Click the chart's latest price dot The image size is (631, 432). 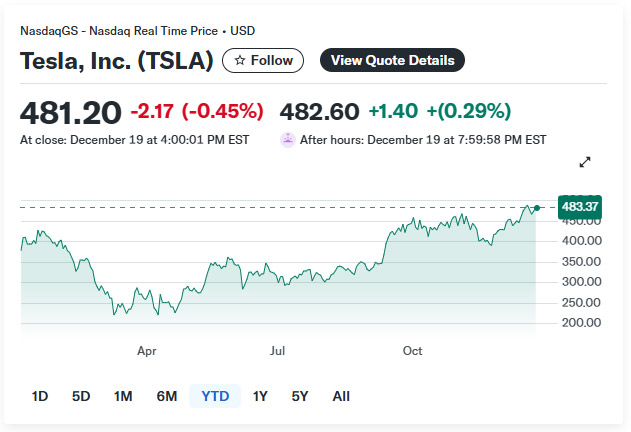[x=537, y=207]
